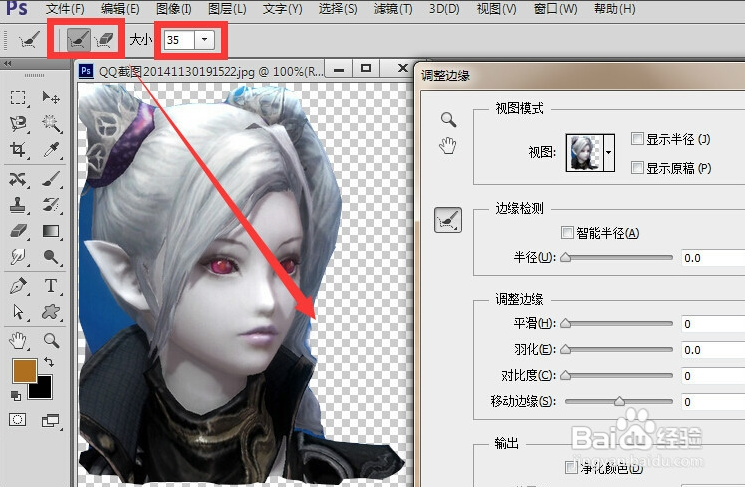Click the foreground color swatch

point(25,371)
